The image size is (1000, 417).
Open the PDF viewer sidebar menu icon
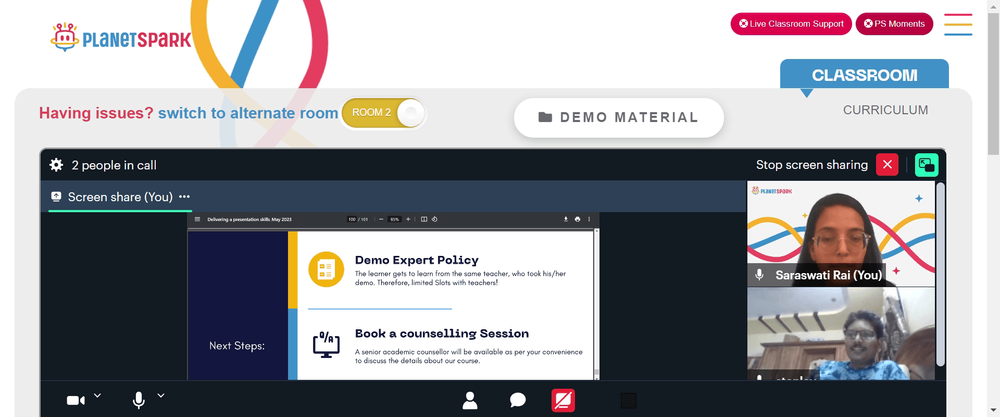[x=197, y=219]
